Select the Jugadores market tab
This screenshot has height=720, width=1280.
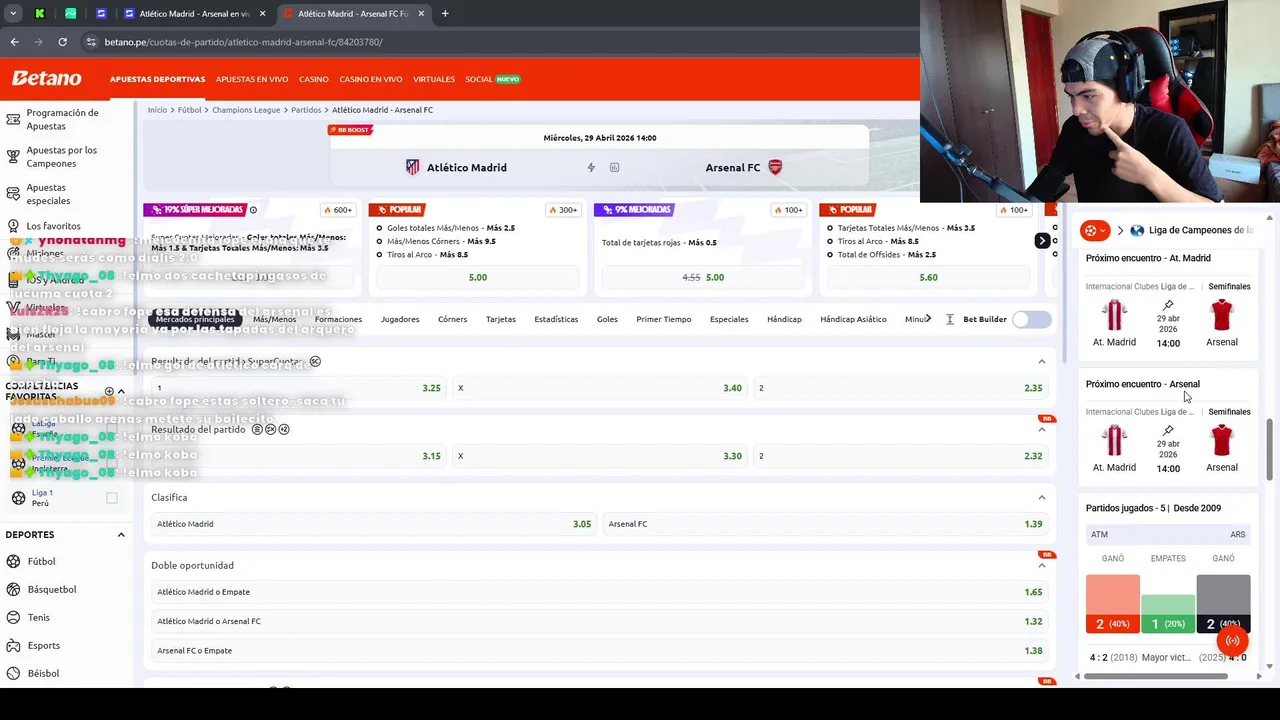pyautogui.click(x=400, y=319)
